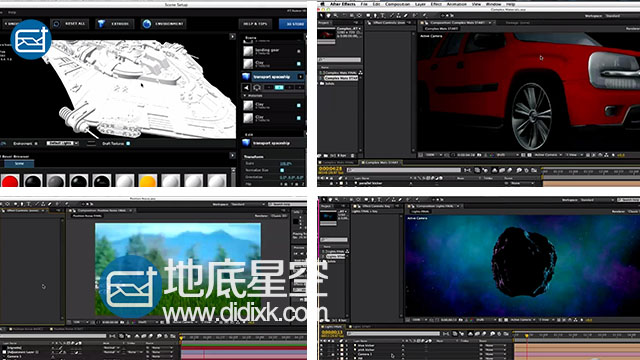Viewport: 640px width, 360px height.
Task: Open the Composition menu in After Effects
Action: (397, 4)
